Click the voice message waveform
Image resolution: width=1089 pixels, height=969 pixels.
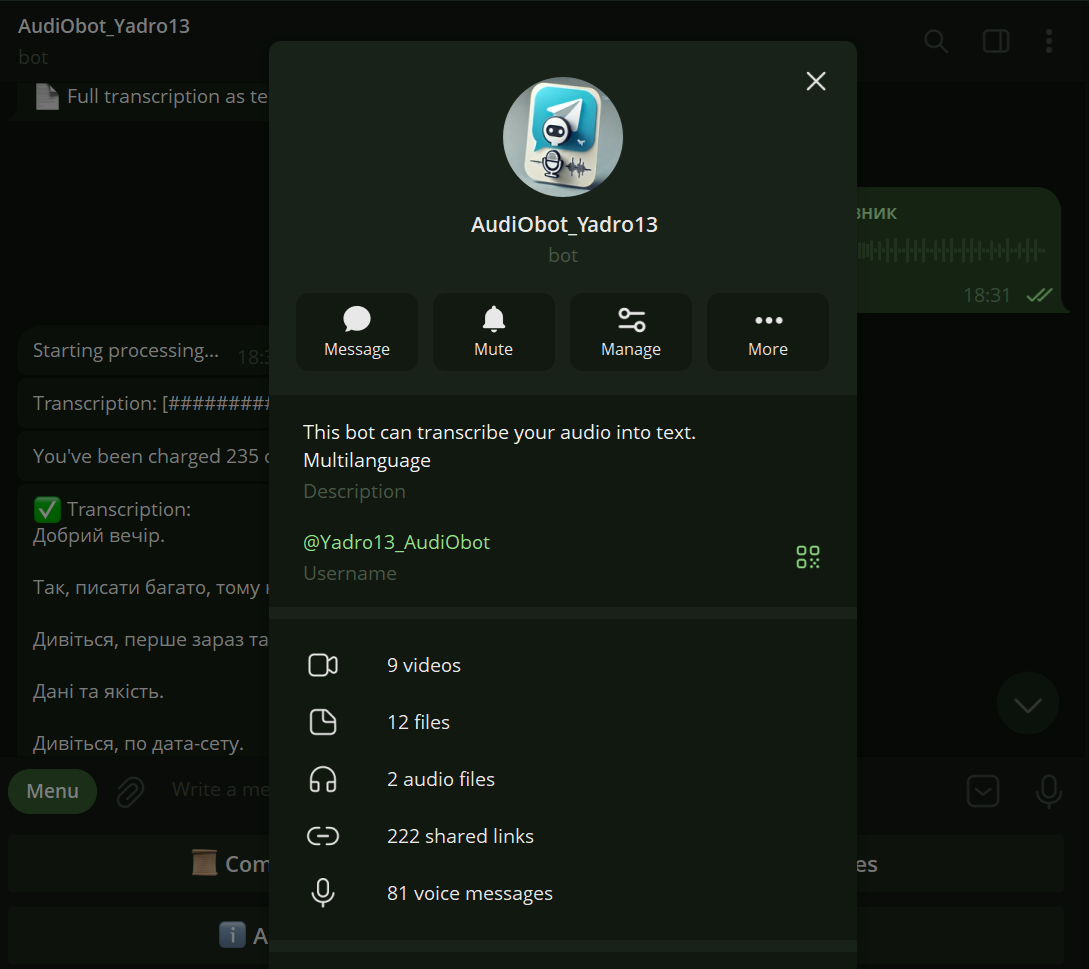tap(951, 251)
